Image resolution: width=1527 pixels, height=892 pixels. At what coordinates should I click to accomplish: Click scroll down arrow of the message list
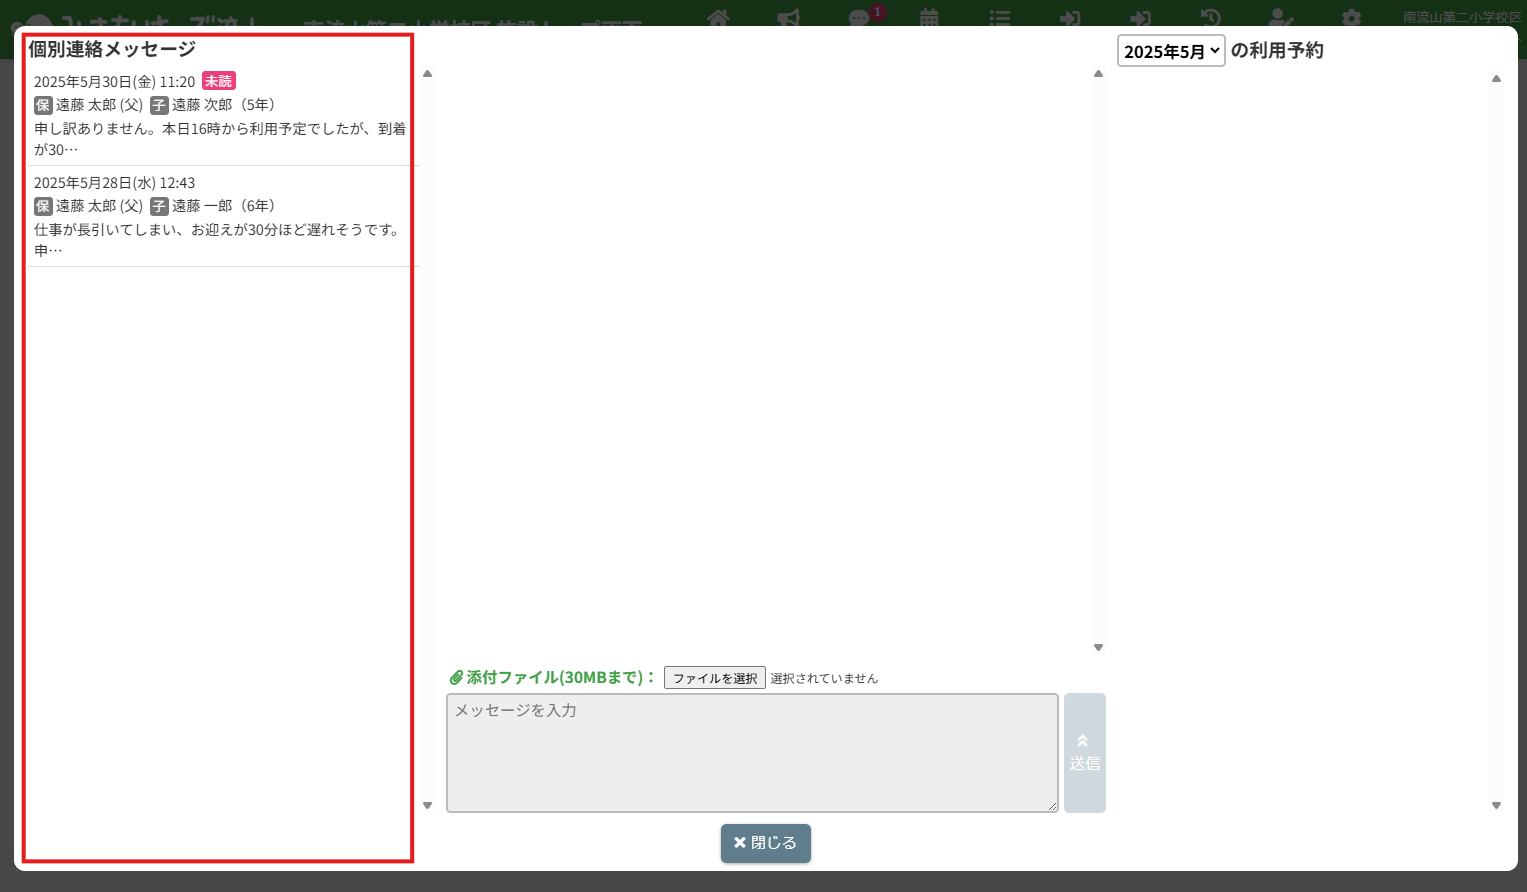pyautogui.click(x=427, y=805)
